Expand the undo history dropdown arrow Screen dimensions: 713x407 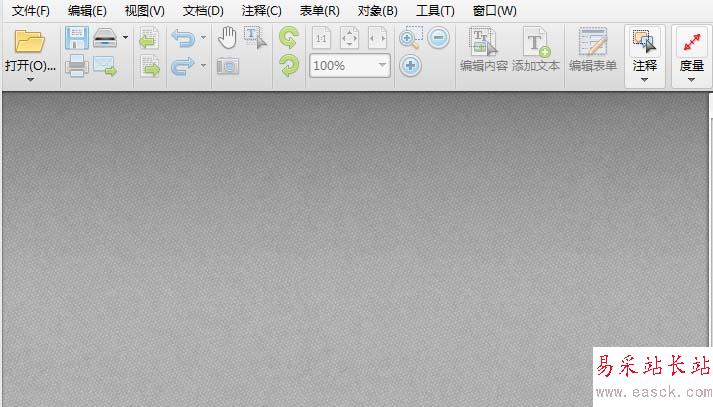coord(203,37)
